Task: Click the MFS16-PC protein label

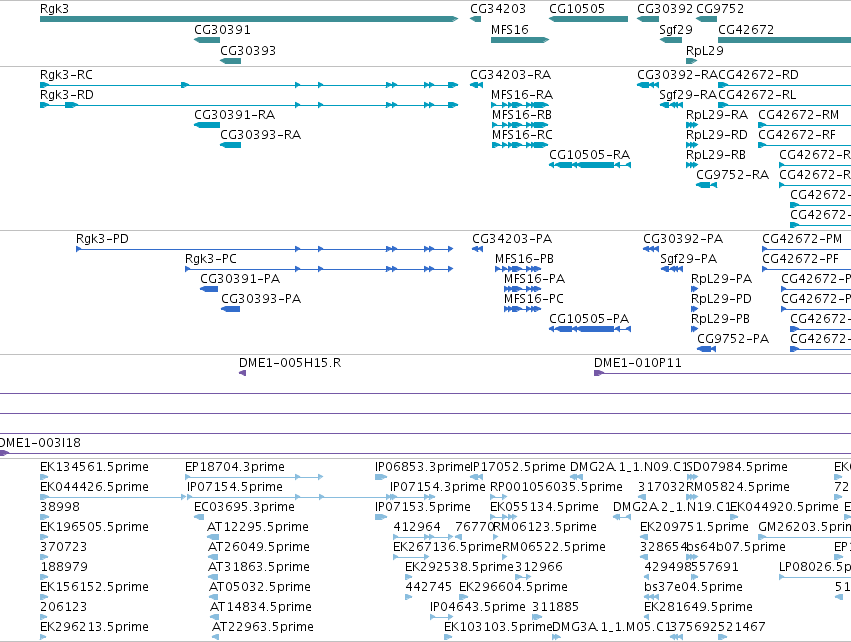Action: [534, 300]
